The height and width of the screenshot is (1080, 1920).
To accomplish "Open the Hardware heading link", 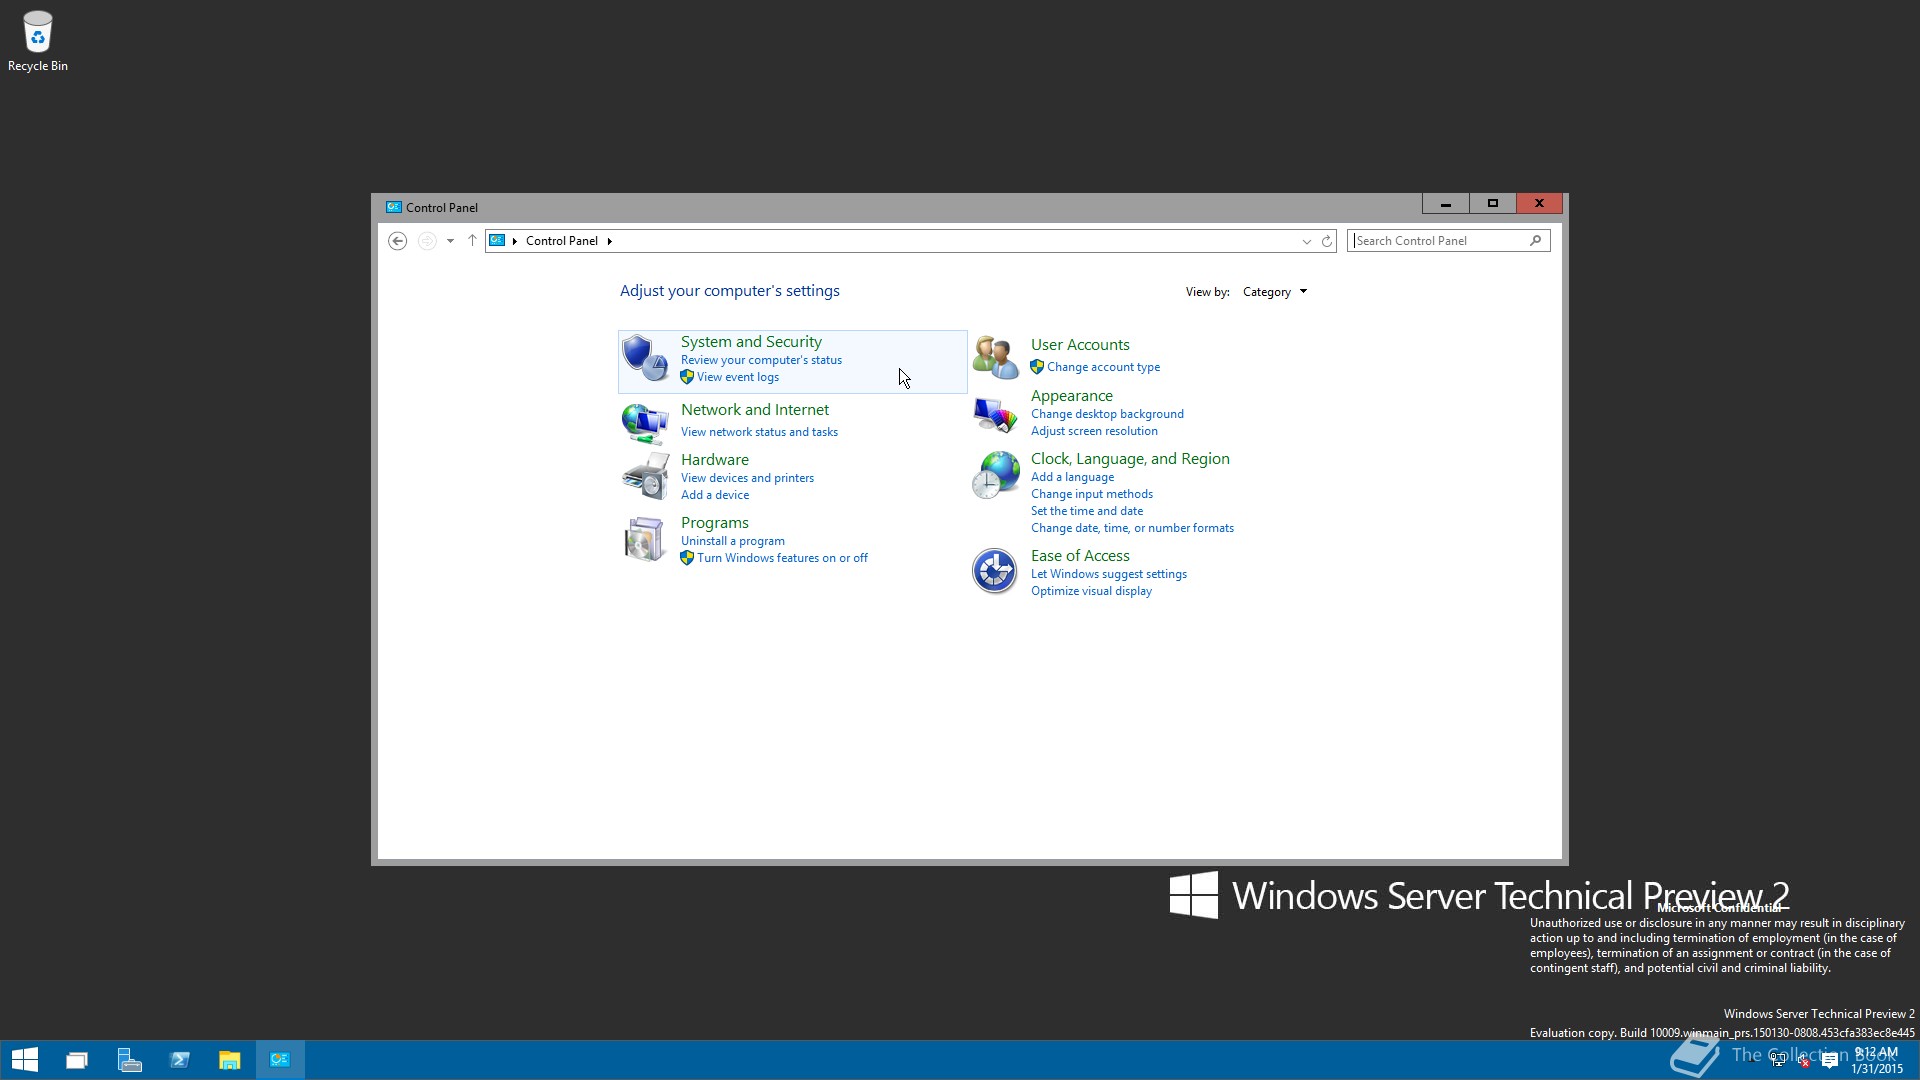I will (715, 460).
